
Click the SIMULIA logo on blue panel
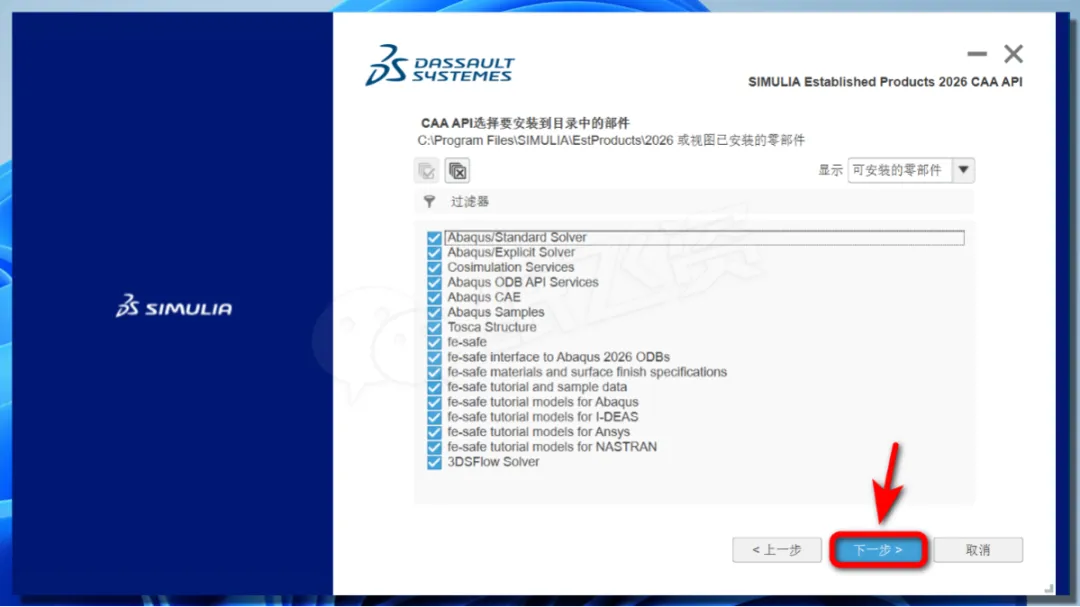point(174,307)
